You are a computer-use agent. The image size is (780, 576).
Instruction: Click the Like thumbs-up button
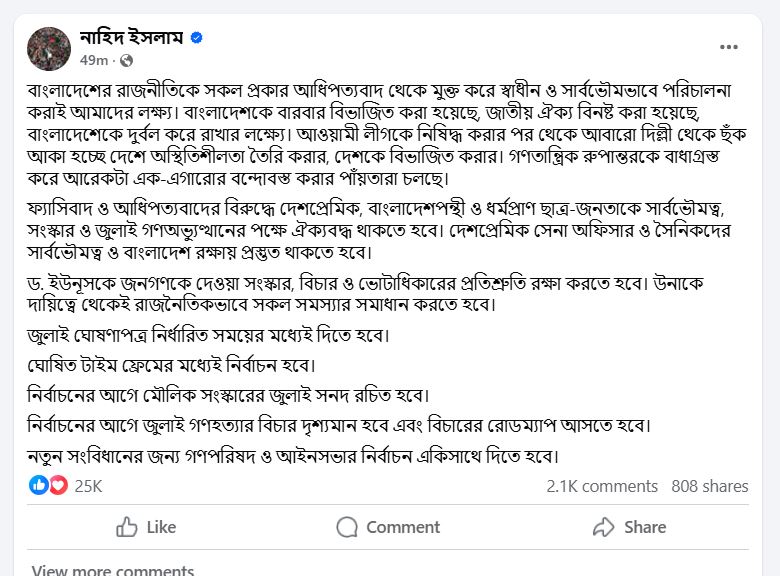click(146, 527)
